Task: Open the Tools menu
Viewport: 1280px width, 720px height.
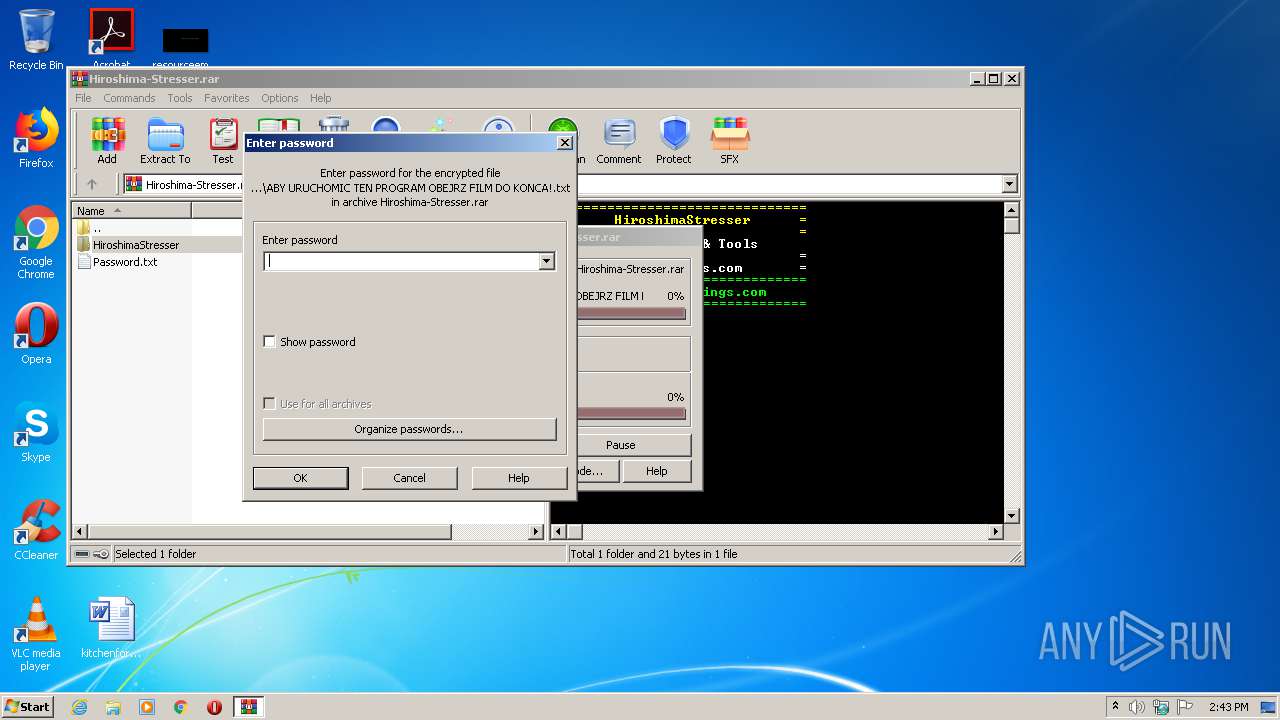Action: [x=180, y=98]
